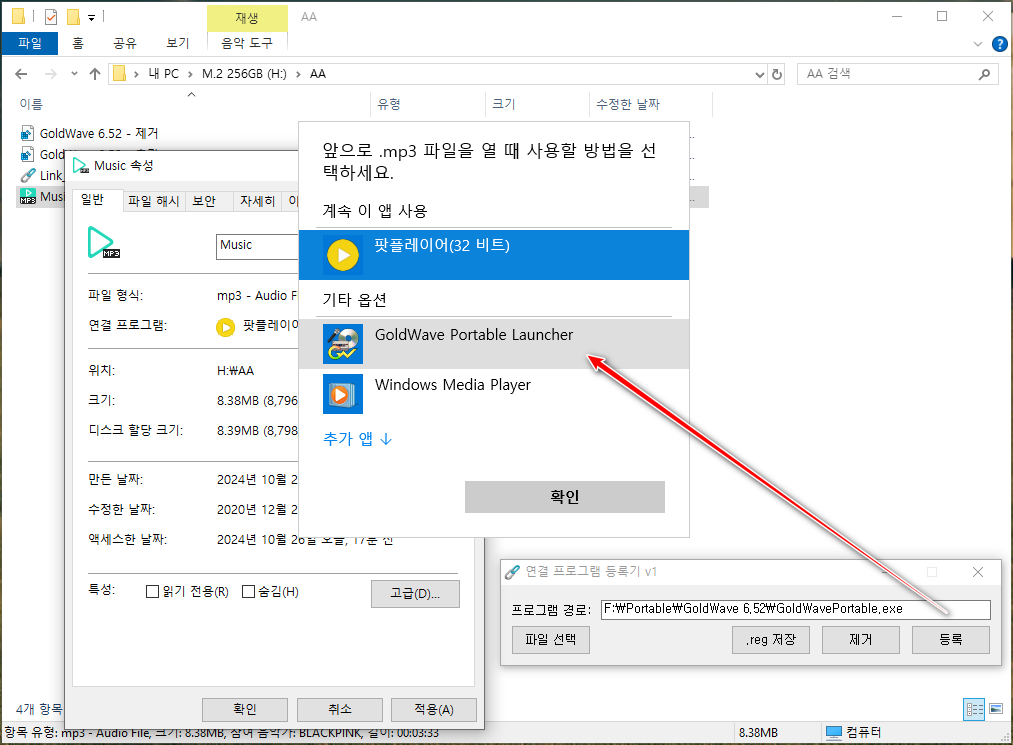
Task: Click folder icon in address bar
Action: pyautogui.click(x=120, y=74)
